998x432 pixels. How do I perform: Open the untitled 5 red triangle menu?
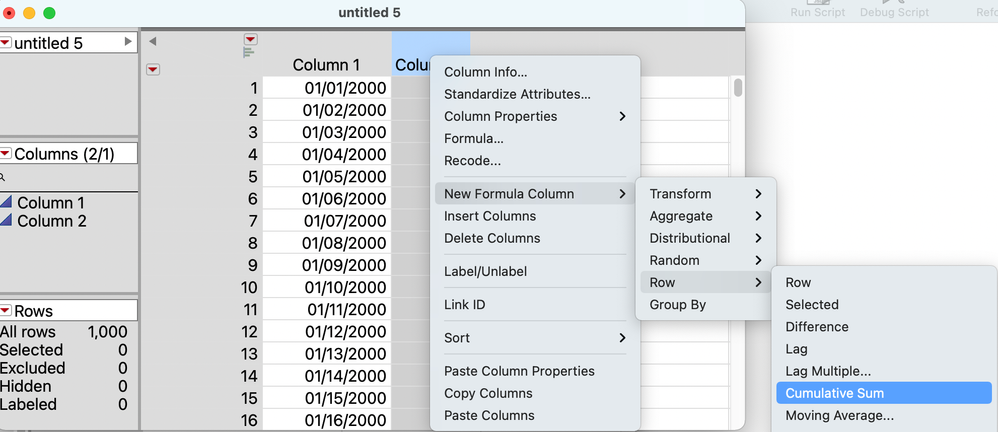pyautogui.click(x=6, y=43)
